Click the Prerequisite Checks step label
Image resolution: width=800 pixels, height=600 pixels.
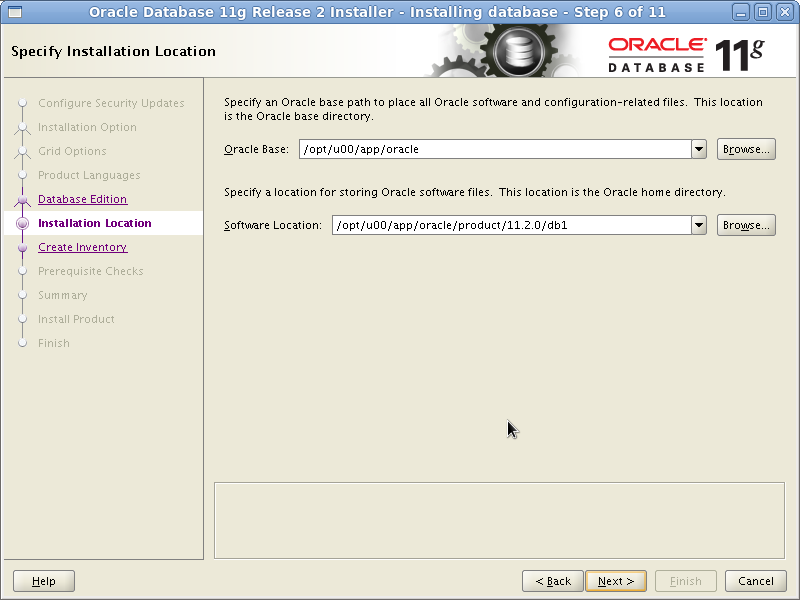91,271
